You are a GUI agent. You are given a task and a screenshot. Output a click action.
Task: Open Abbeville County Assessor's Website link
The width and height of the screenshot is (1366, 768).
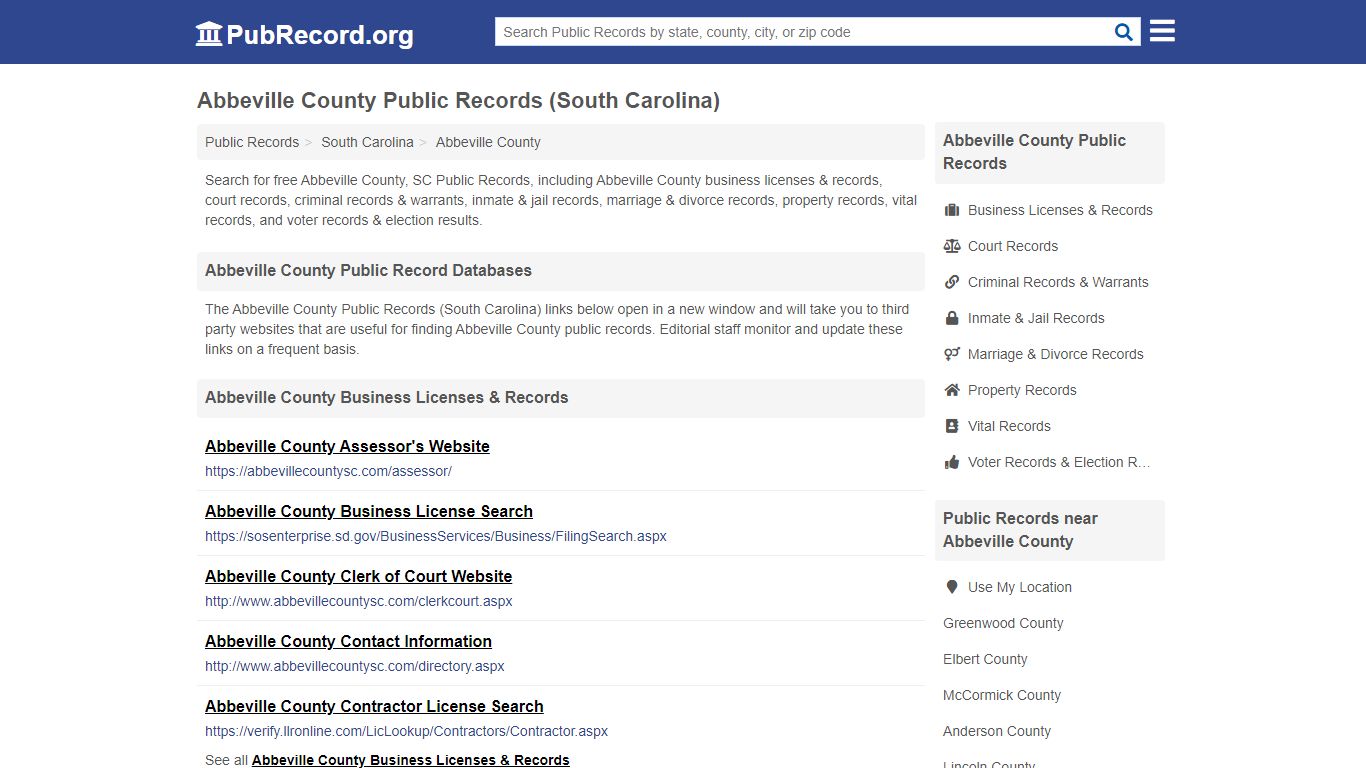pyautogui.click(x=347, y=446)
